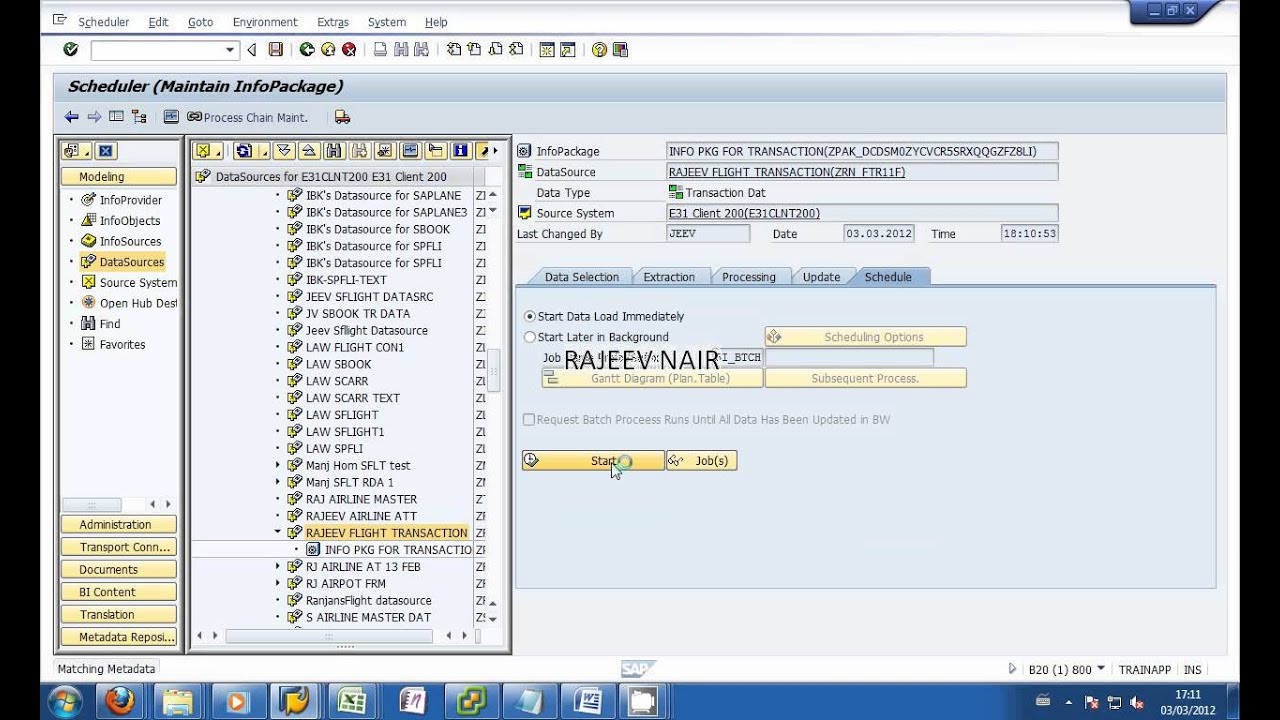1280x720 pixels.
Task: Click the Expand Subtree icon in tree toolbar
Action: click(x=285, y=151)
